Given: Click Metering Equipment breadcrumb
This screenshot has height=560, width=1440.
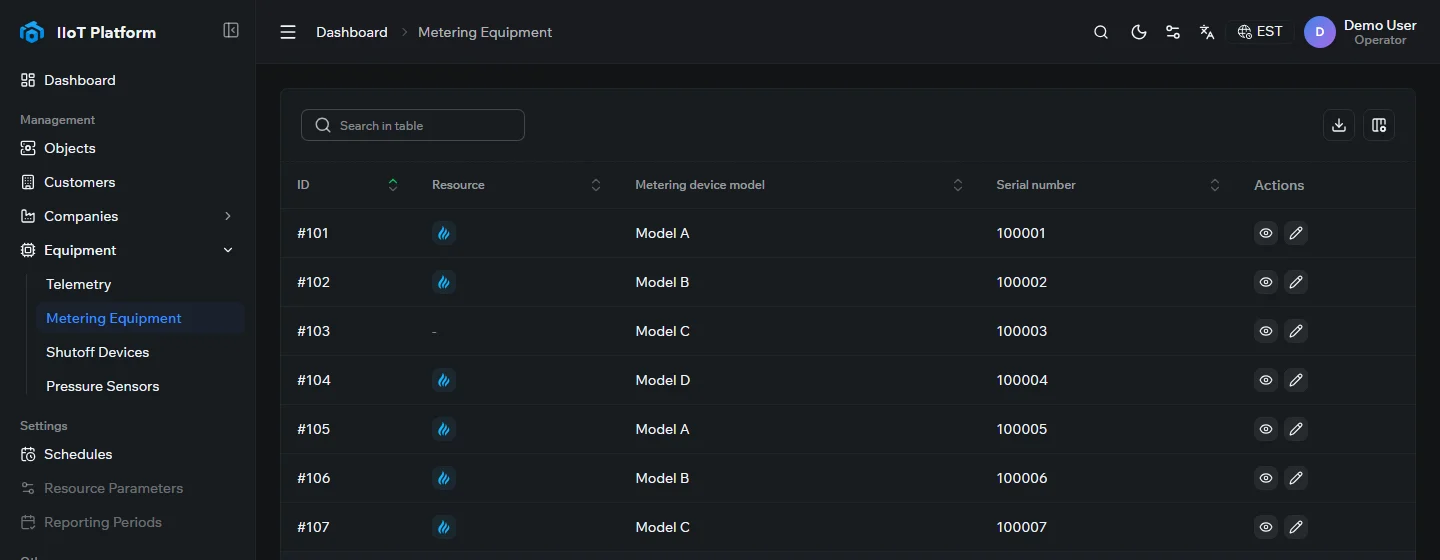Looking at the screenshot, I should click(485, 32).
